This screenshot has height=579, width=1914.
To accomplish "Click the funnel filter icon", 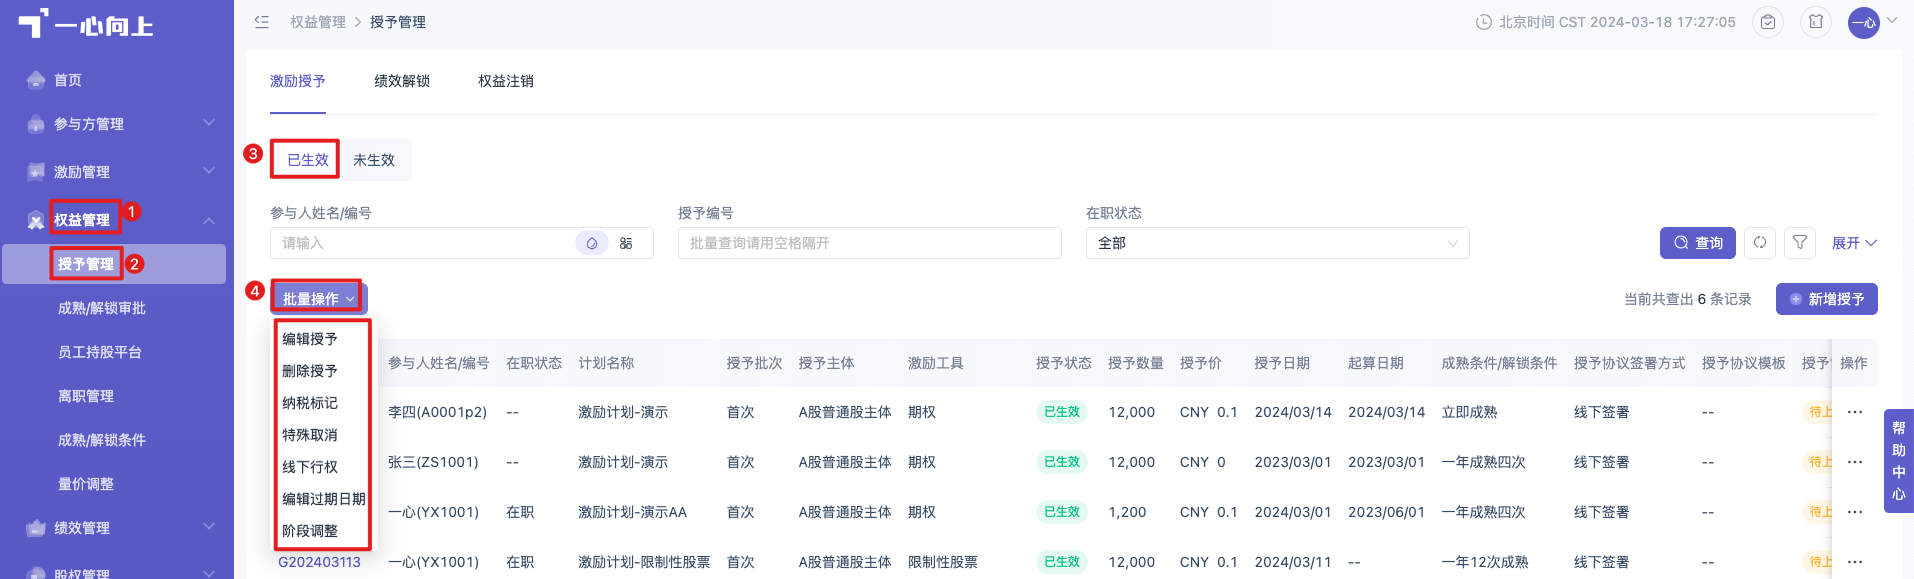I will click(x=1800, y=242).
